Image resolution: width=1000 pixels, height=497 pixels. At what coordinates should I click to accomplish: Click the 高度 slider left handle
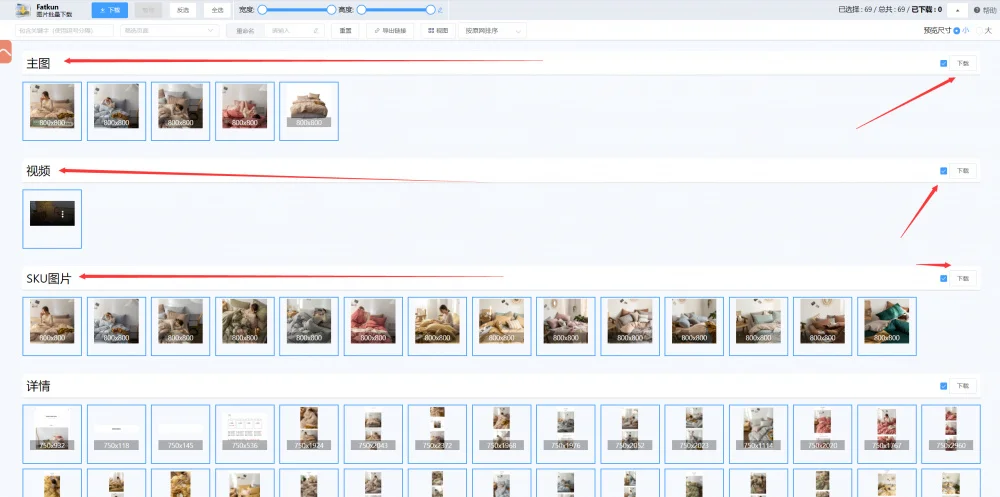coord(362,10)
